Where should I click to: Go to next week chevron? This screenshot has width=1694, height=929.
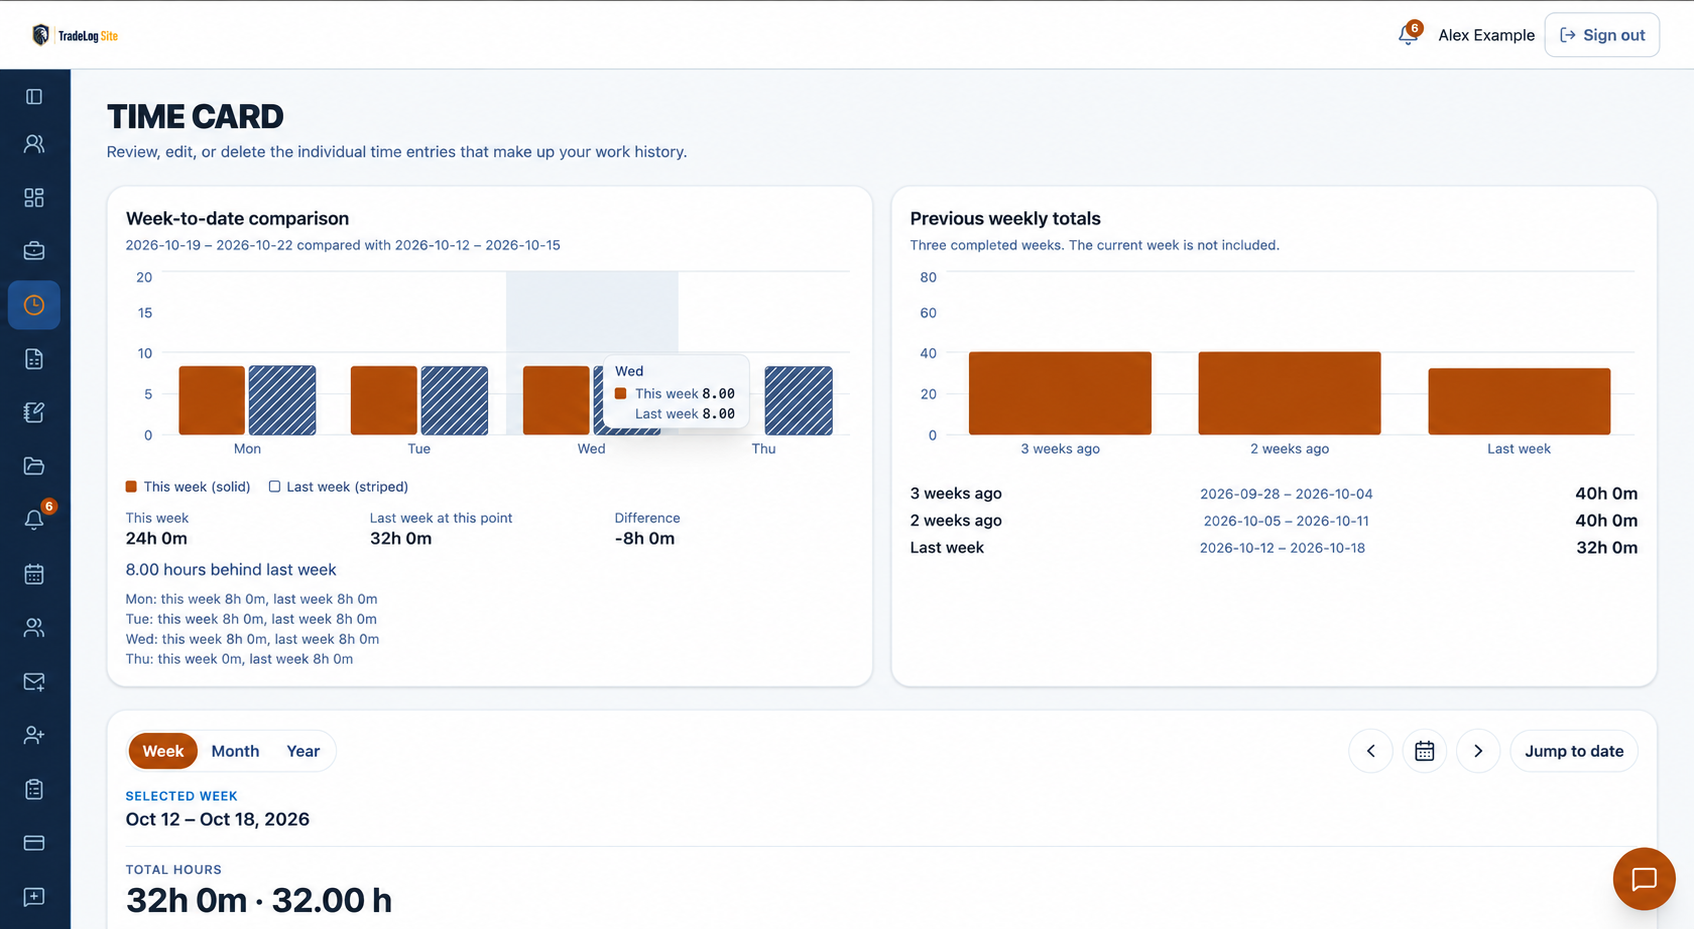tap(1478, 751)
